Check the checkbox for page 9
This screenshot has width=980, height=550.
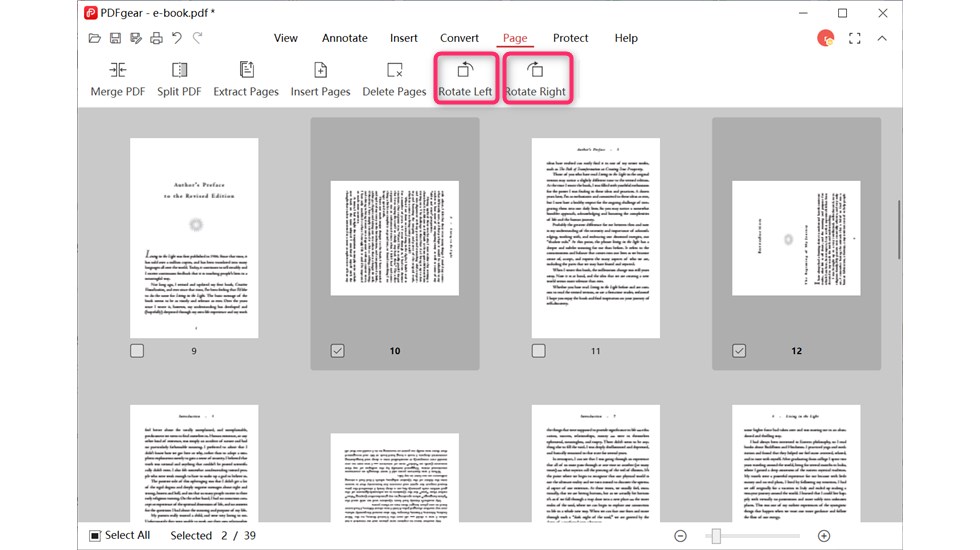point(137,351)
